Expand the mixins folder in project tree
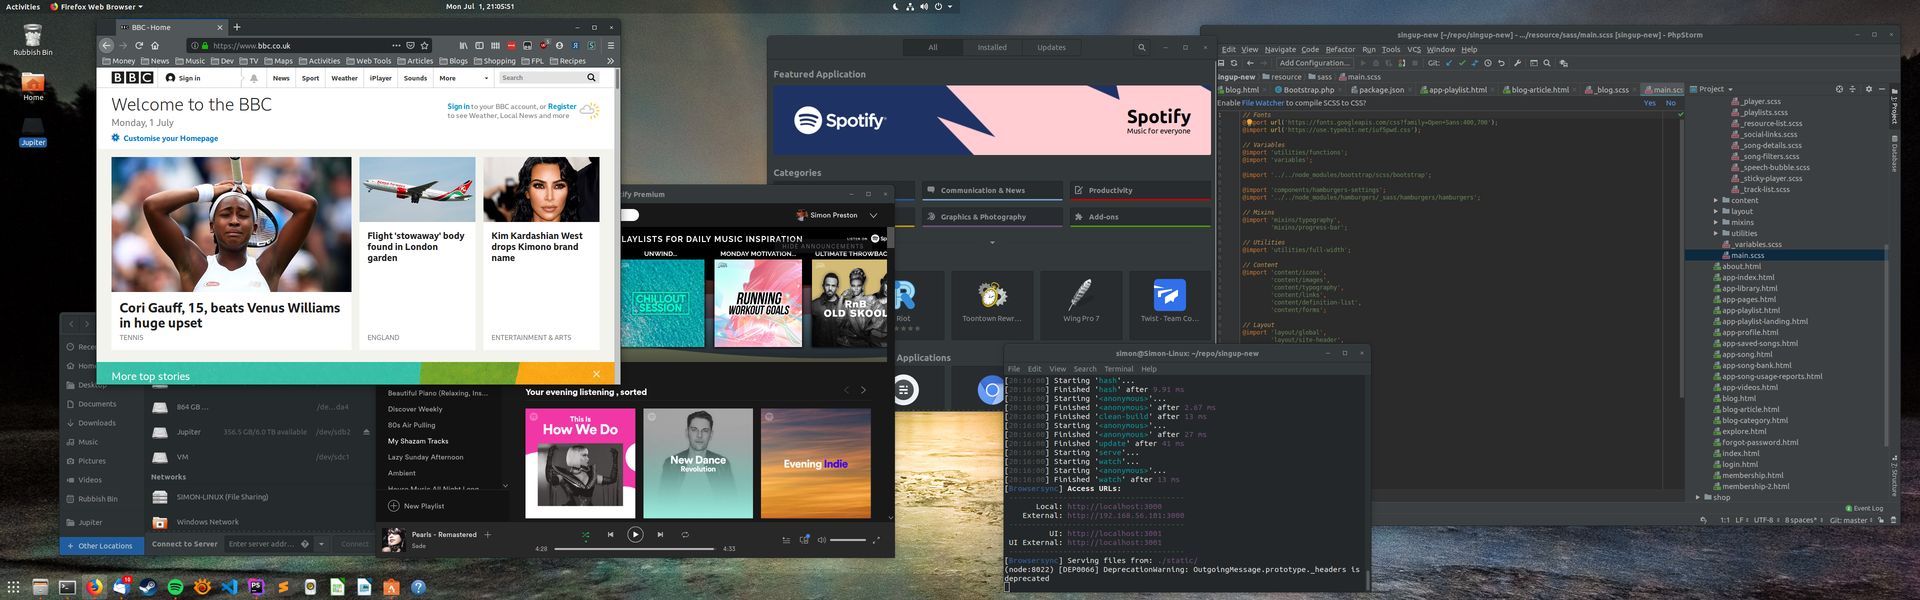 1716,223
